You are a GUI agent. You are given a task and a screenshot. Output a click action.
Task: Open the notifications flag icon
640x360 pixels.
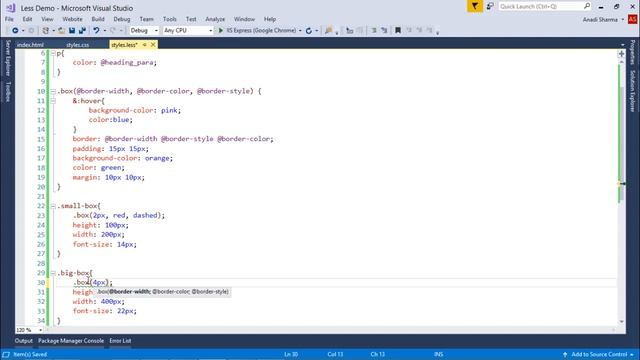pyautogui.click(x=475, y=6)
